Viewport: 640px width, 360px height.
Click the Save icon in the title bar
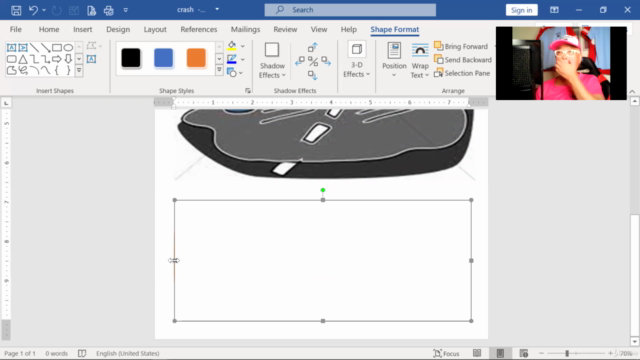[x=16, y=10]
